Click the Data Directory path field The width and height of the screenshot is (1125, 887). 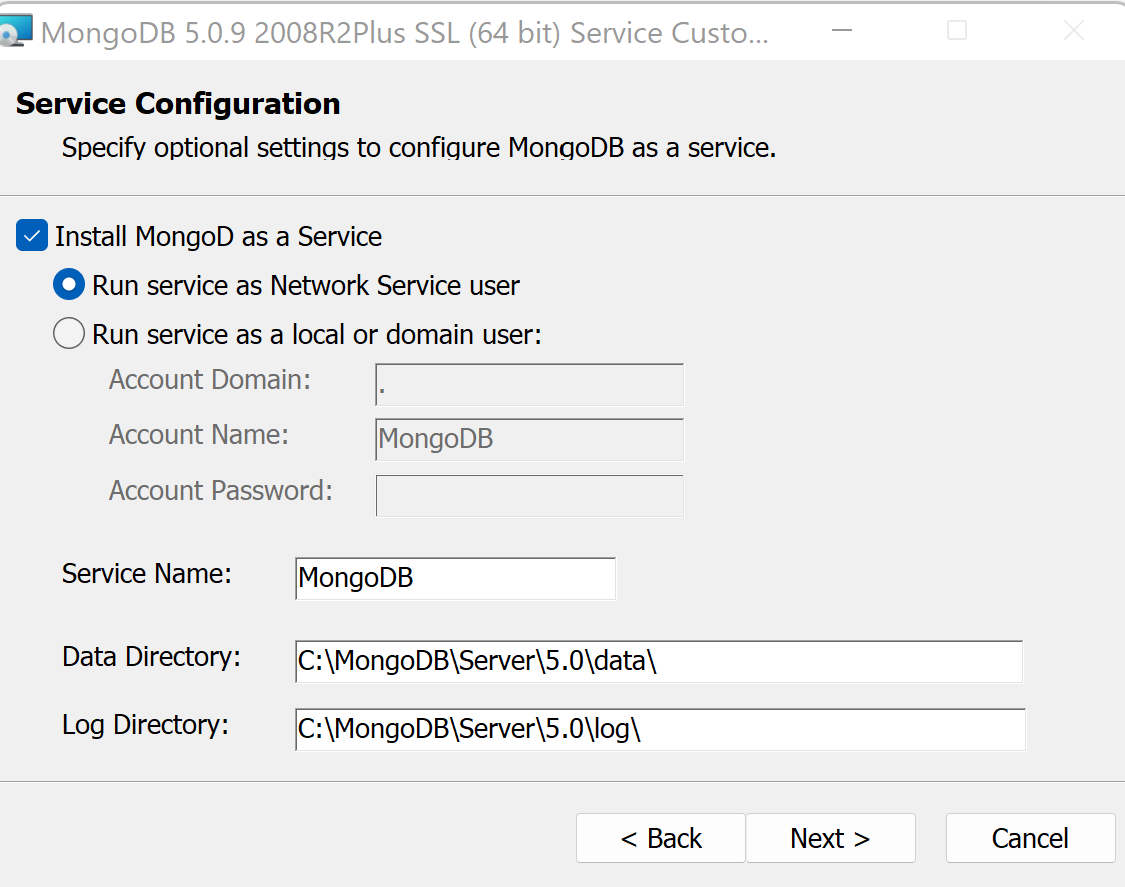coord(658,662)
